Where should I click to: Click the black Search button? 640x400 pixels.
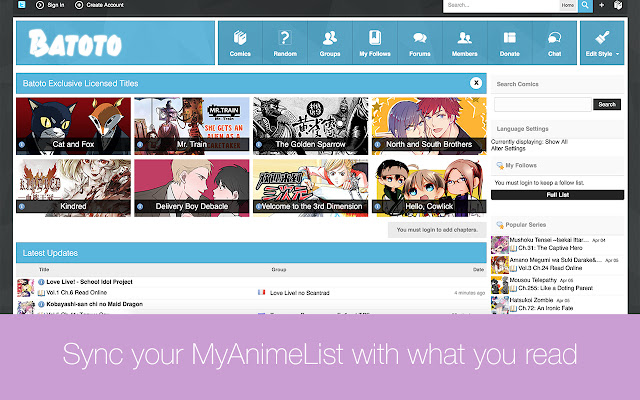607,104
